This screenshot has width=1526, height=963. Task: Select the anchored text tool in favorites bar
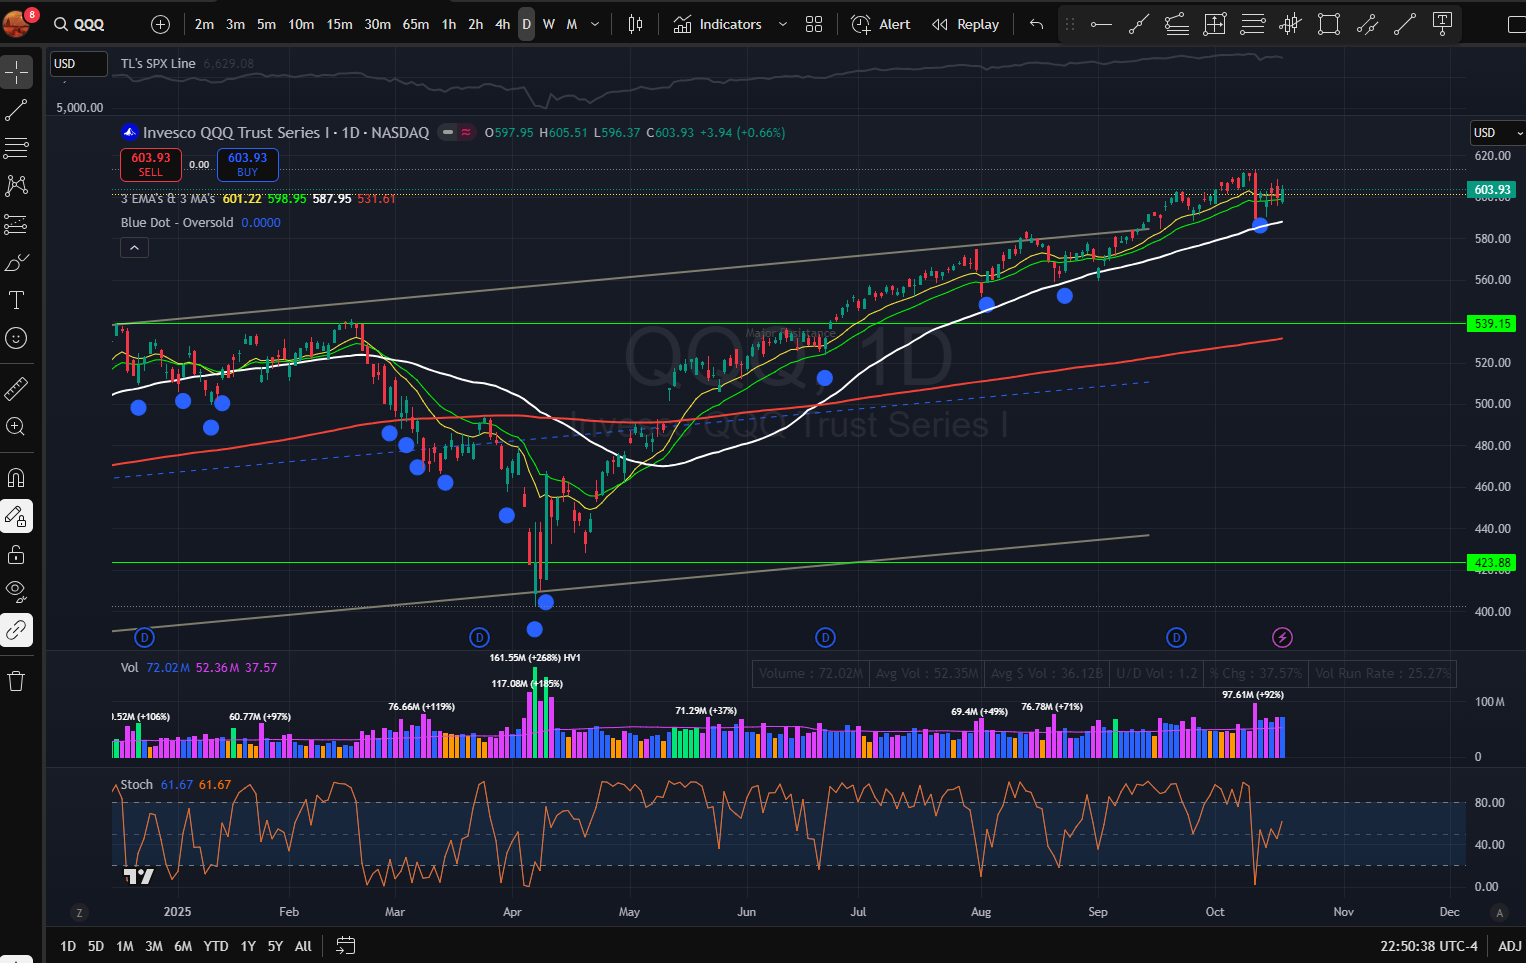tap(1442, 24)
